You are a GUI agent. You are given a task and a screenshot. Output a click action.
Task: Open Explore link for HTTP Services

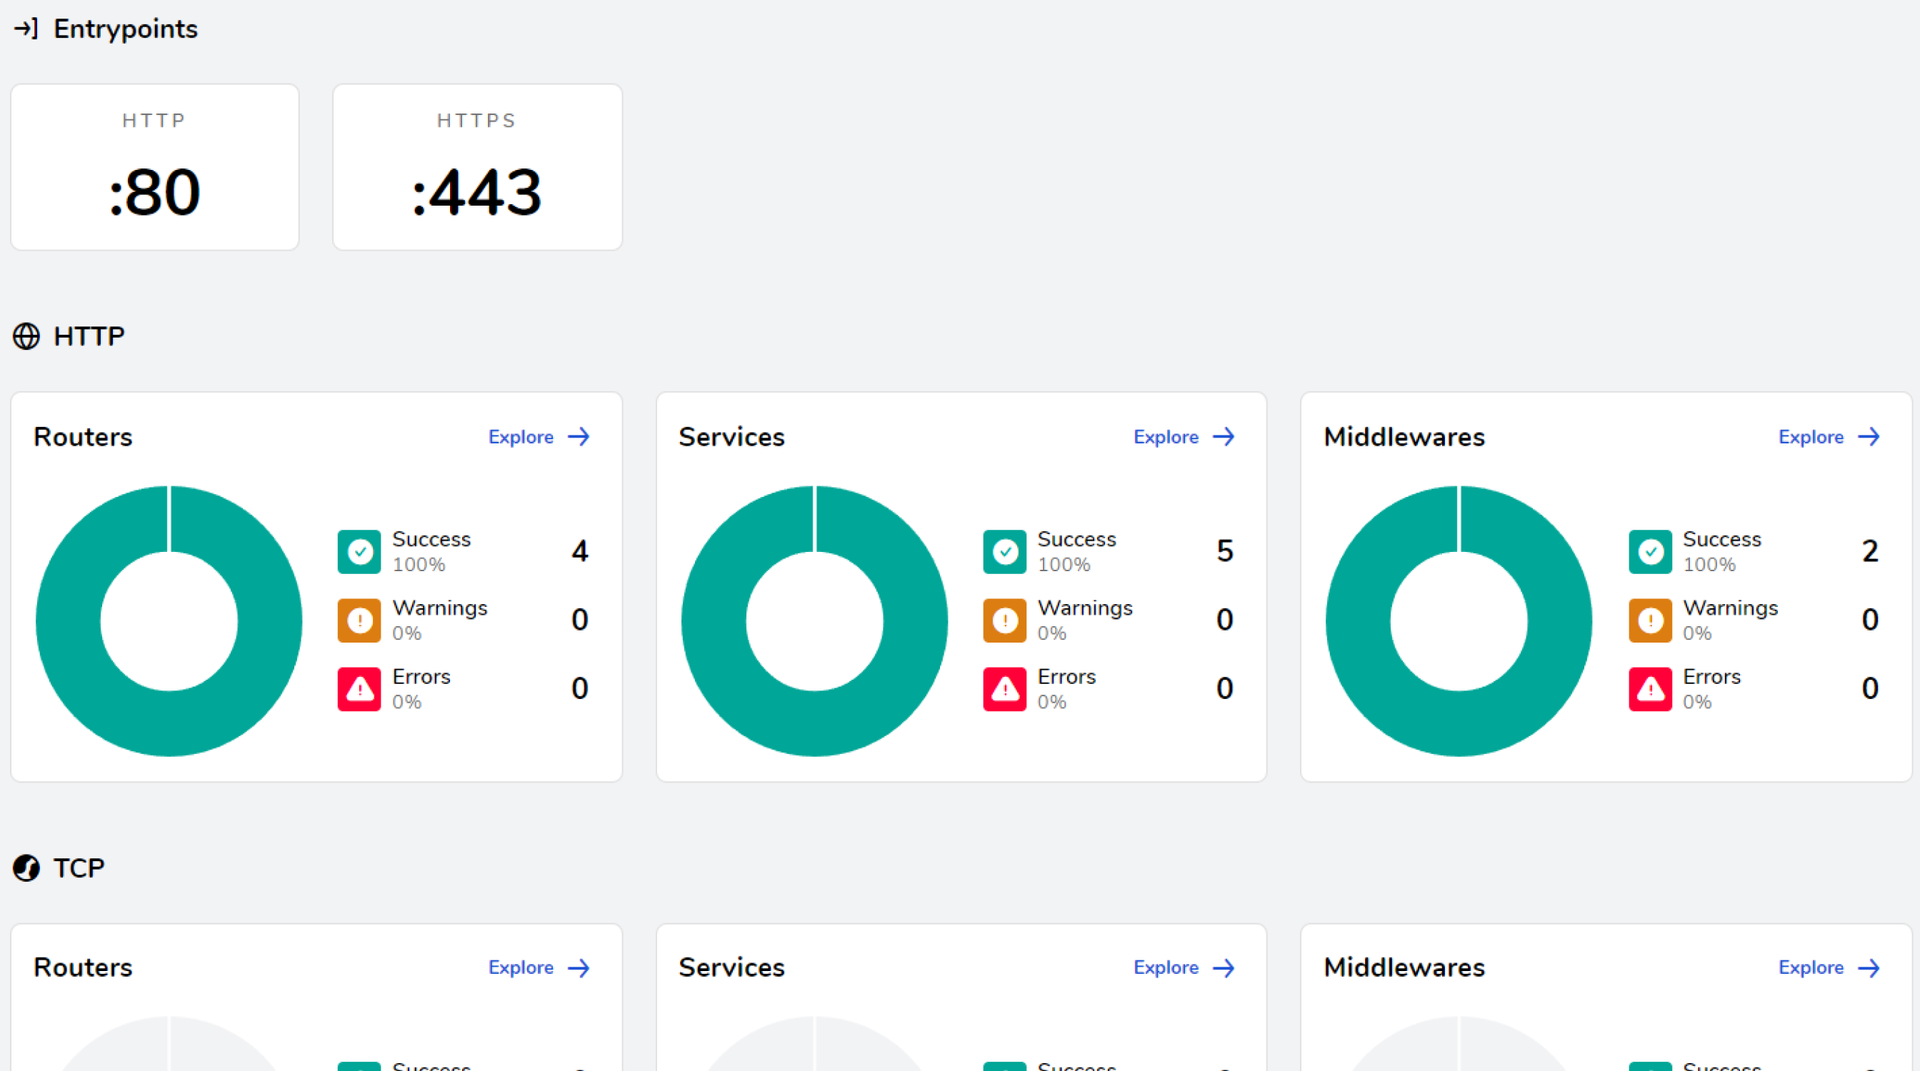click(1183, 437)
